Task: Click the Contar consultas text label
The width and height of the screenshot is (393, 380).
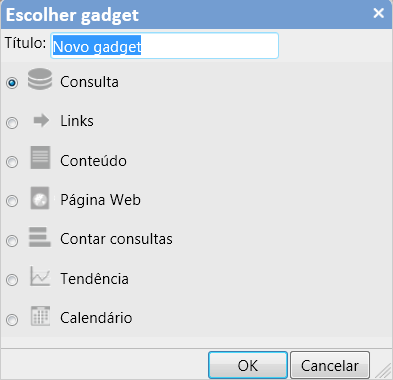Action: (116, 239)
